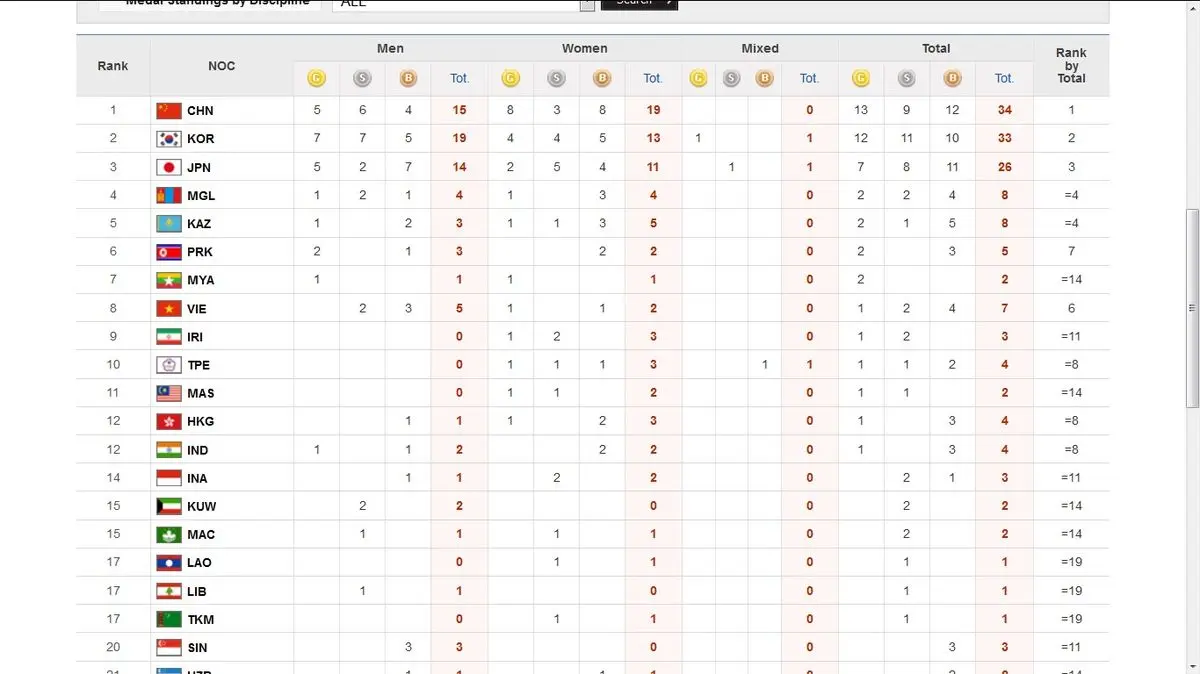Viewport: 1200px width, 674px height.
Task: Click the Tot. header under Men
Action: [459, 78]
